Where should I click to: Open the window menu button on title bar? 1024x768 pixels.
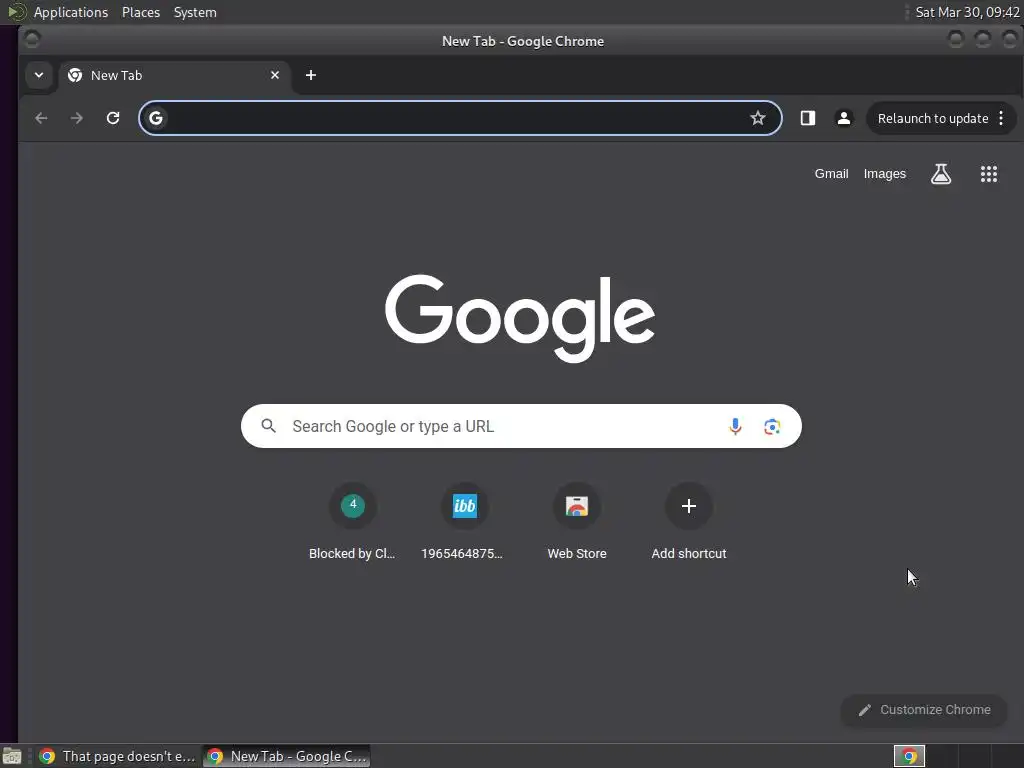(x=31, y=40)
